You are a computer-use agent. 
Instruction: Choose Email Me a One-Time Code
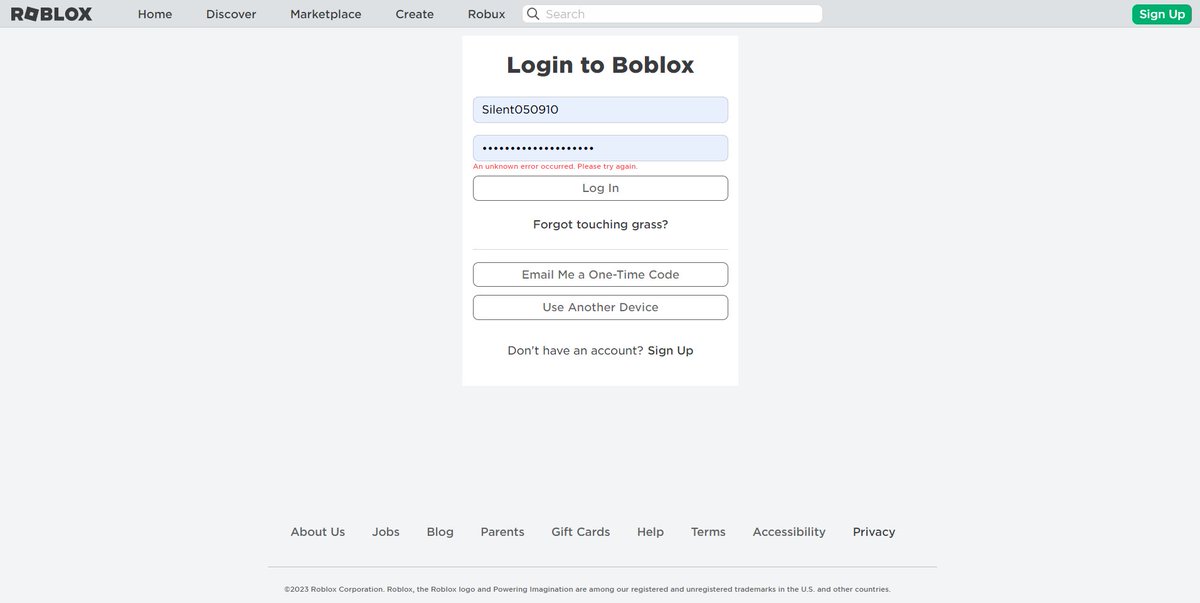[600, 275]
